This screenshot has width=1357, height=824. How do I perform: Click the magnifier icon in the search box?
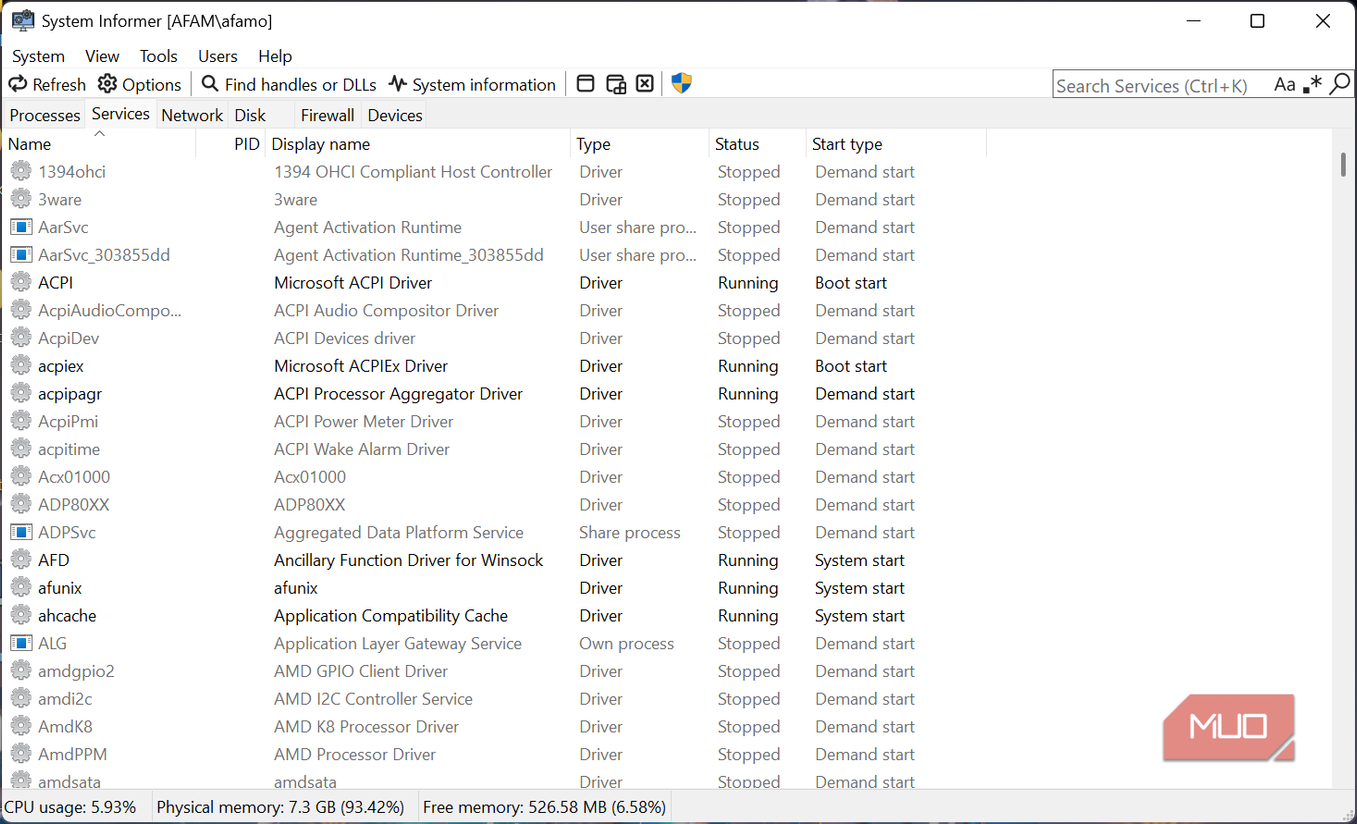(x=1340, y=85)
